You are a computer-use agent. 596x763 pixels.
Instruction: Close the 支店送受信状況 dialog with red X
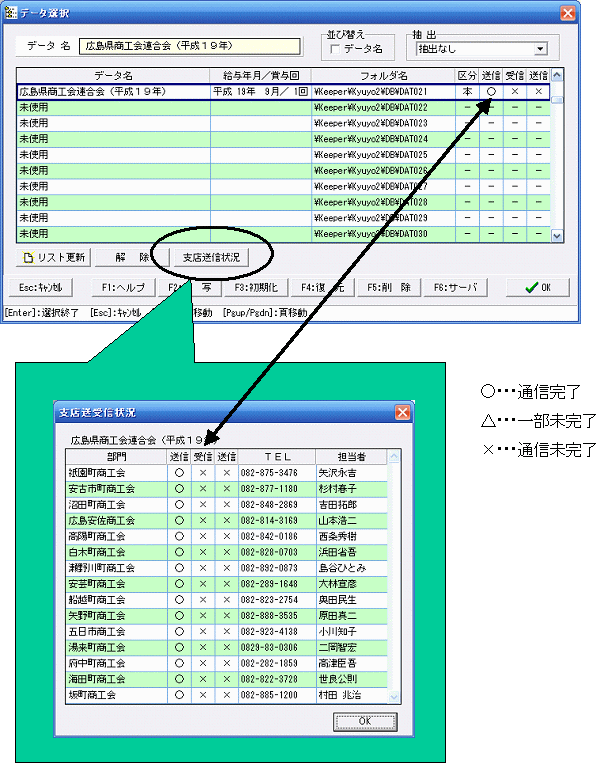[x=402, y=413]
